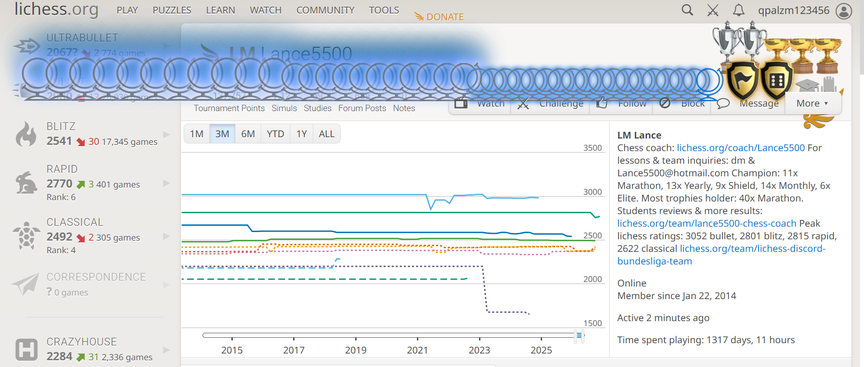
Task: Open the search magnifier icon
Action: pyautogui.click(x=687, y=10)
